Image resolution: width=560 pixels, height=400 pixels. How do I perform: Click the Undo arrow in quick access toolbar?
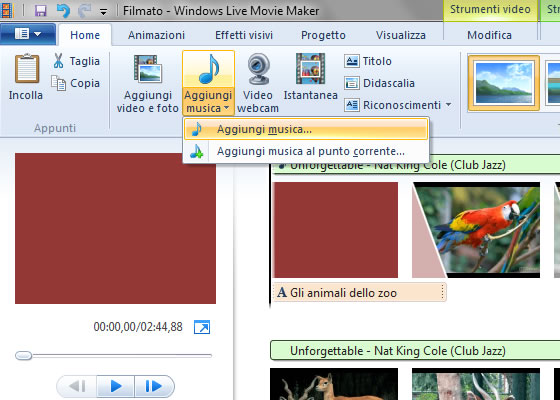63,11
